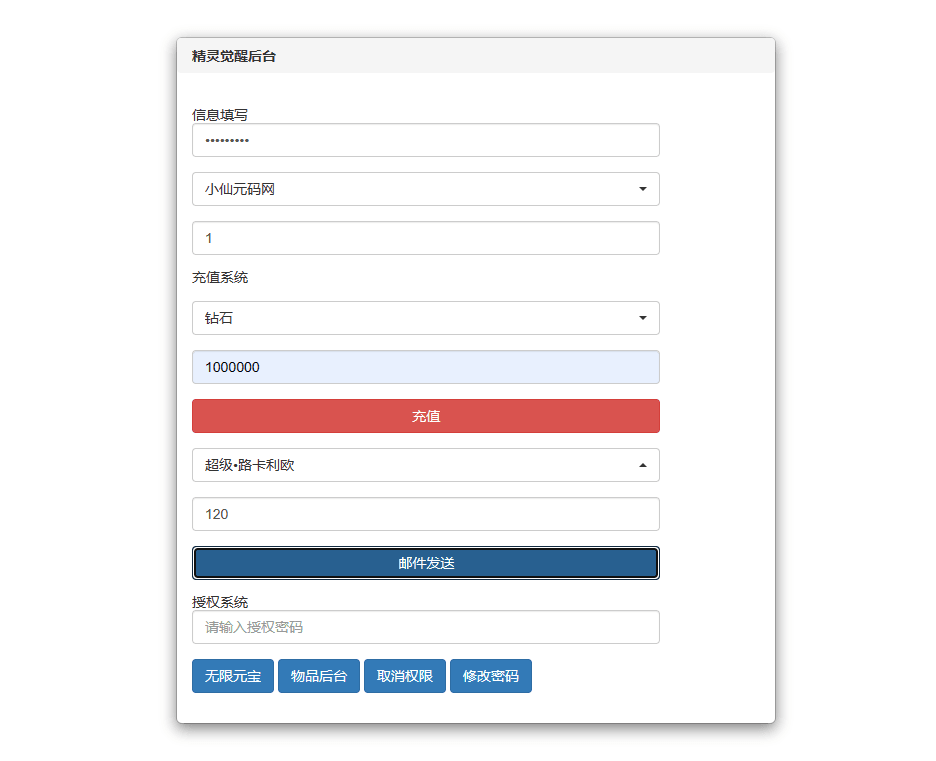Screen dimensions: 936x761
Task: Click the caret arrow of 小仙元码网 dropdown
Action: (643, 189)
